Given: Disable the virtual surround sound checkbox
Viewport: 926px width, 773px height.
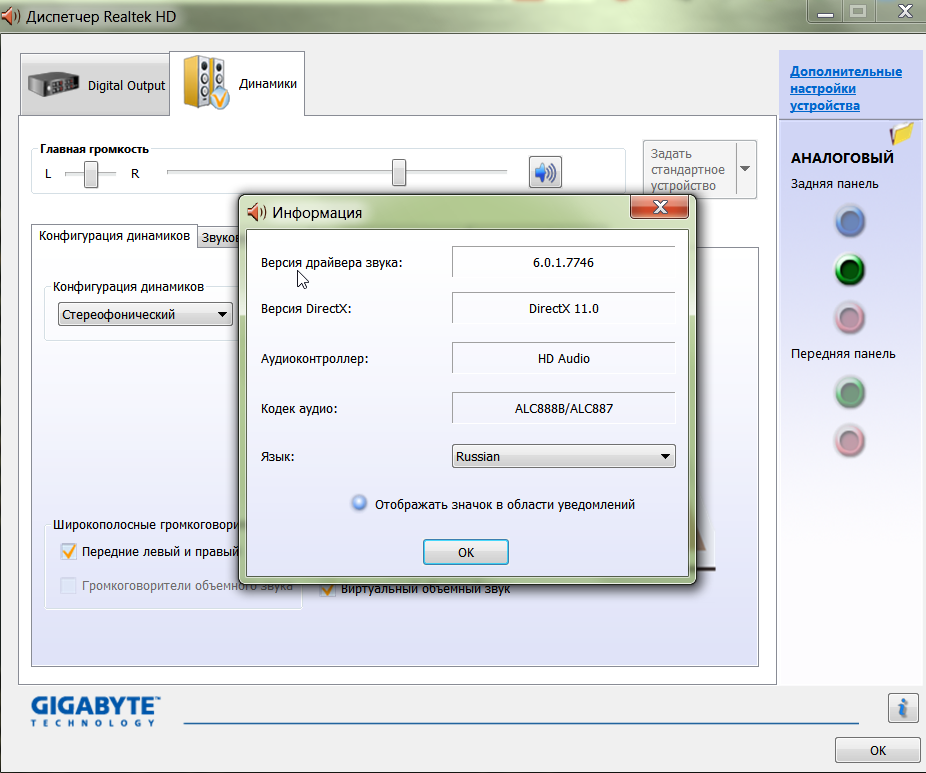Looking at the screenshot, I should click(x=326, y=589).
